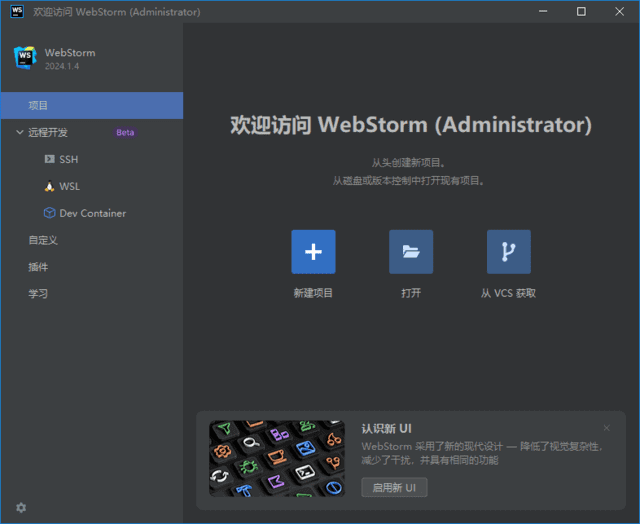This screenshot has width=640, height=524.
Task: Click the 从 VCS 获取 label
Action: tap(508, 293)
